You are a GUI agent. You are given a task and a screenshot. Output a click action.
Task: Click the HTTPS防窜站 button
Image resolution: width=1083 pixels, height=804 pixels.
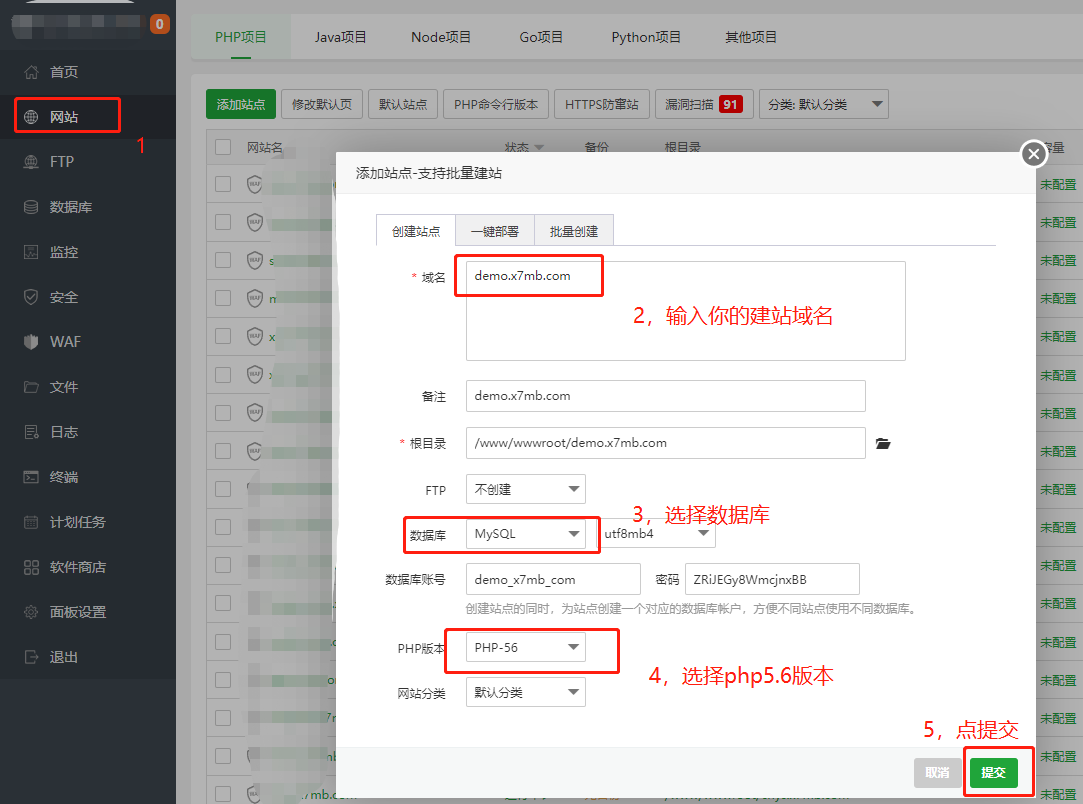coord(602,104)
